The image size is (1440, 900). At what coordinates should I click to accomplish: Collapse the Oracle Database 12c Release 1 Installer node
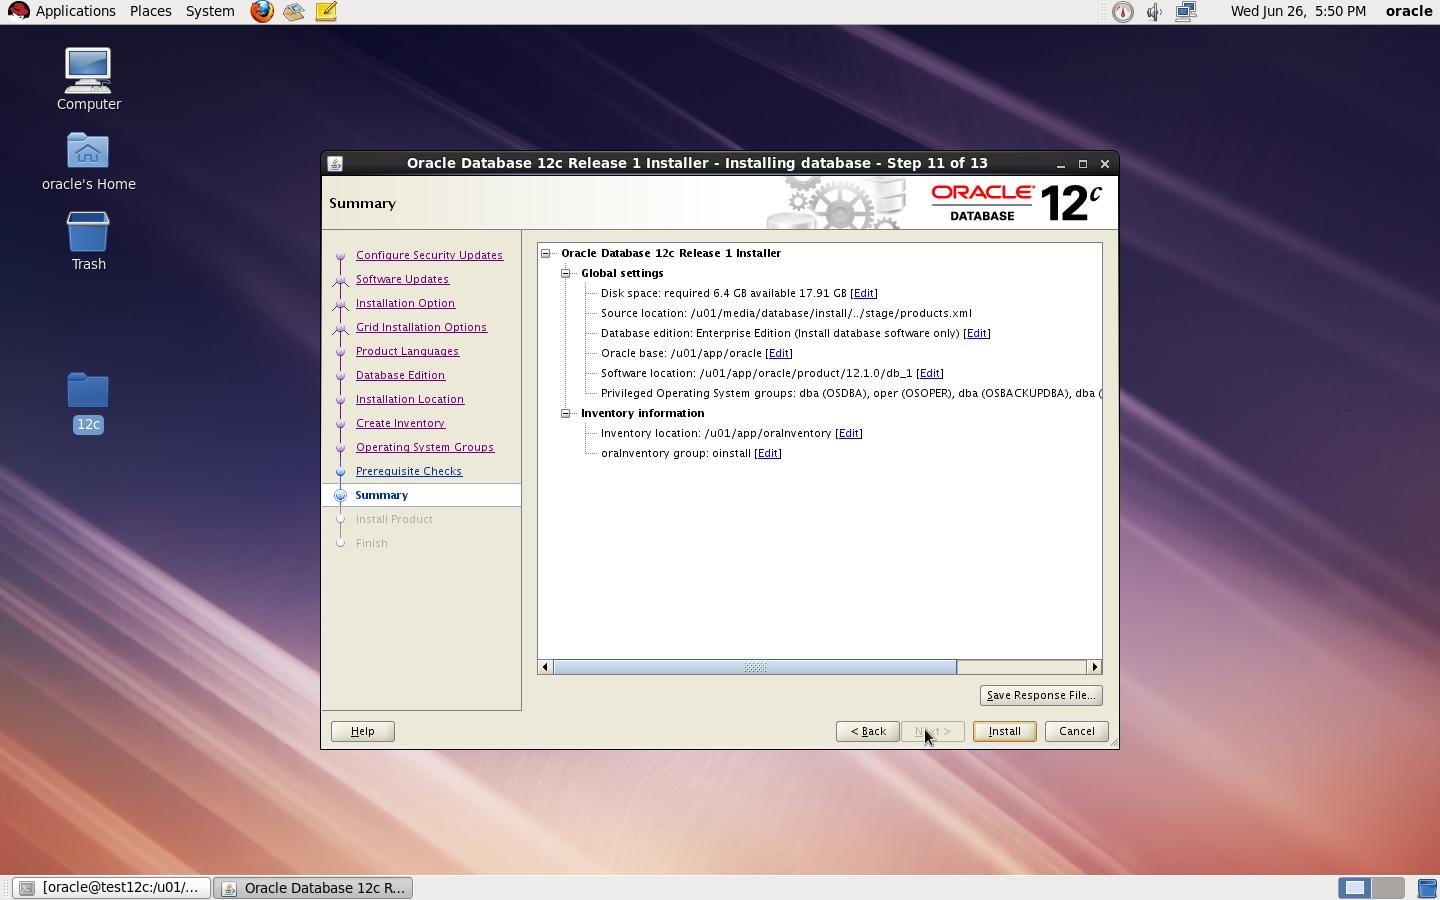[x=546, y=253]
